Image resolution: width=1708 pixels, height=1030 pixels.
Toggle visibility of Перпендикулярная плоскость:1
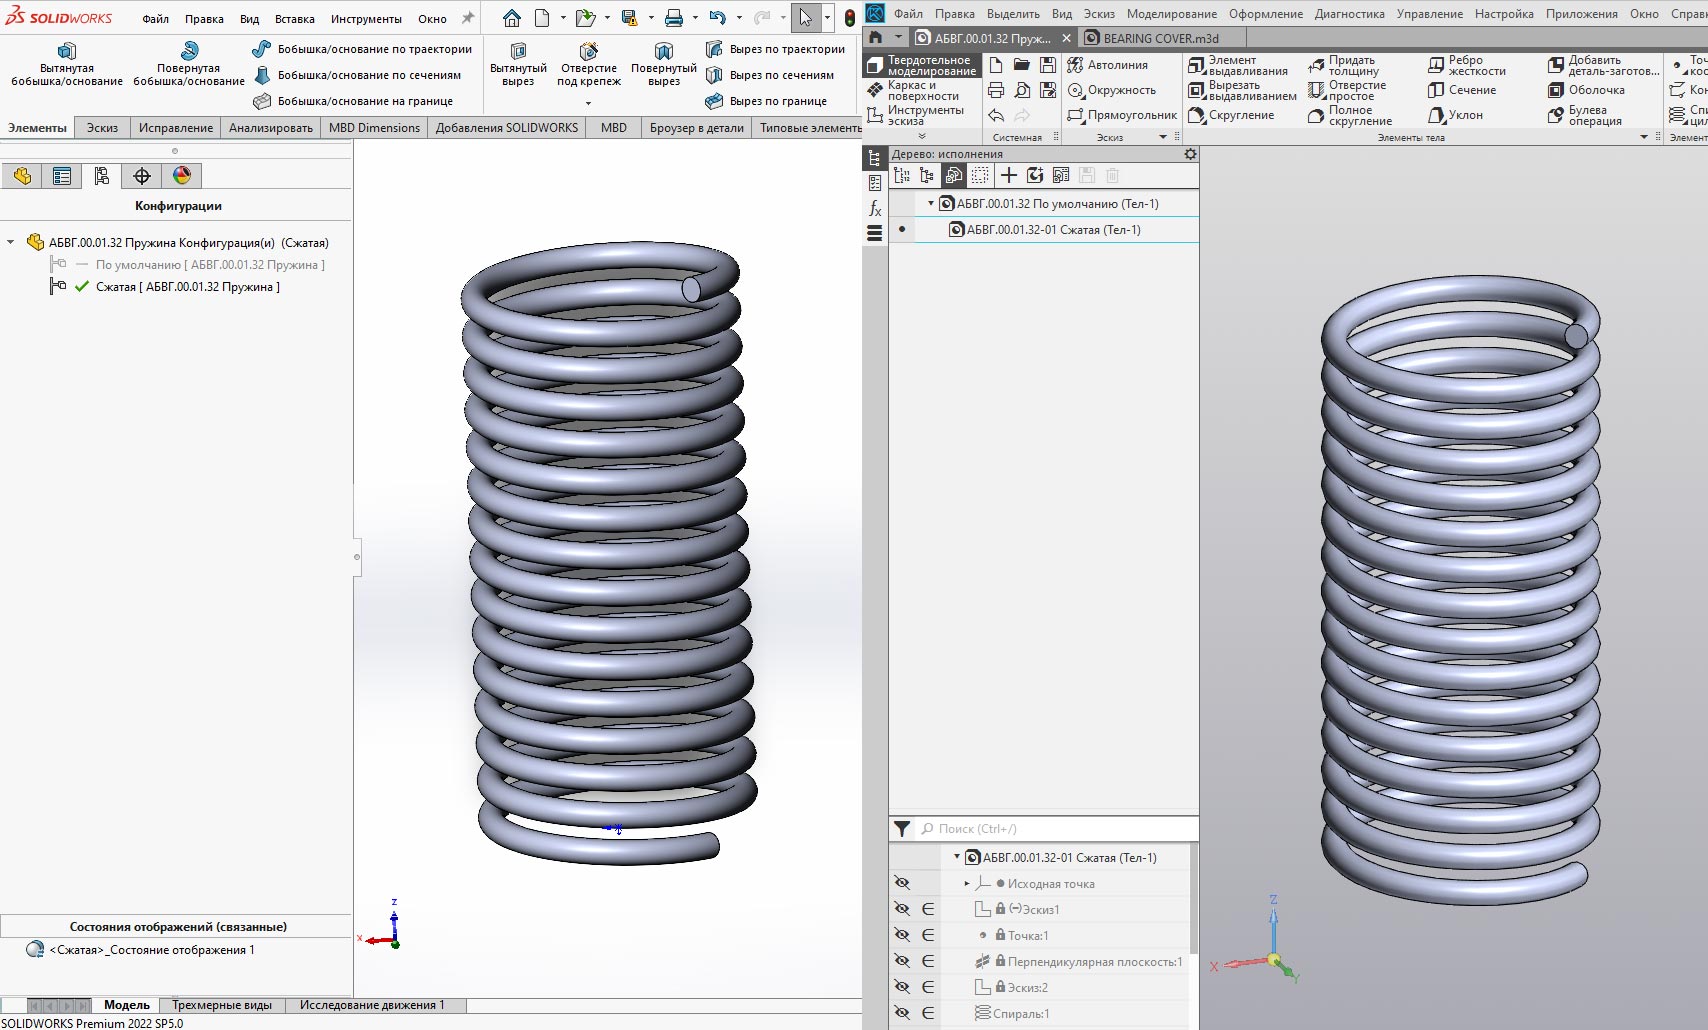point(902,961)
